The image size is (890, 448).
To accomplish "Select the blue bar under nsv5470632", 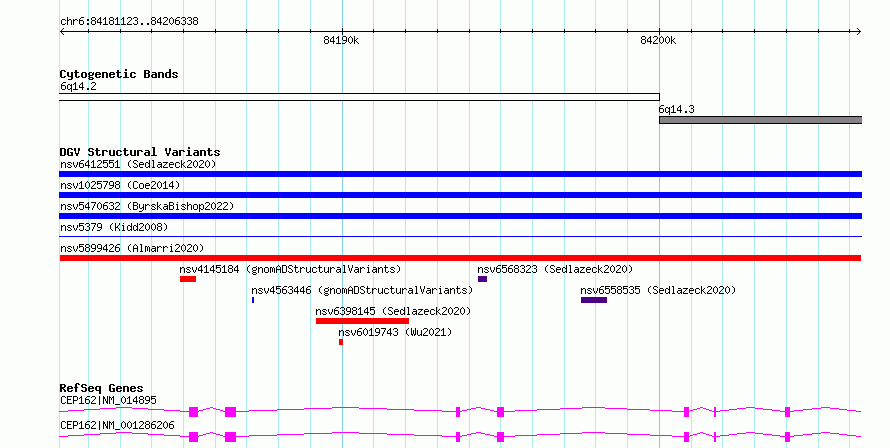I will (x=461, y=216).
